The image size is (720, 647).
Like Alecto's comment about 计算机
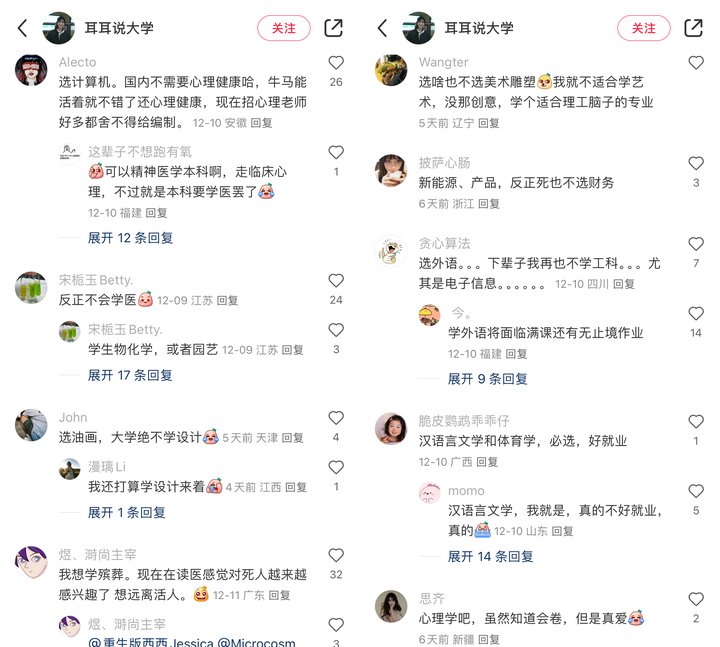point(336,62)
